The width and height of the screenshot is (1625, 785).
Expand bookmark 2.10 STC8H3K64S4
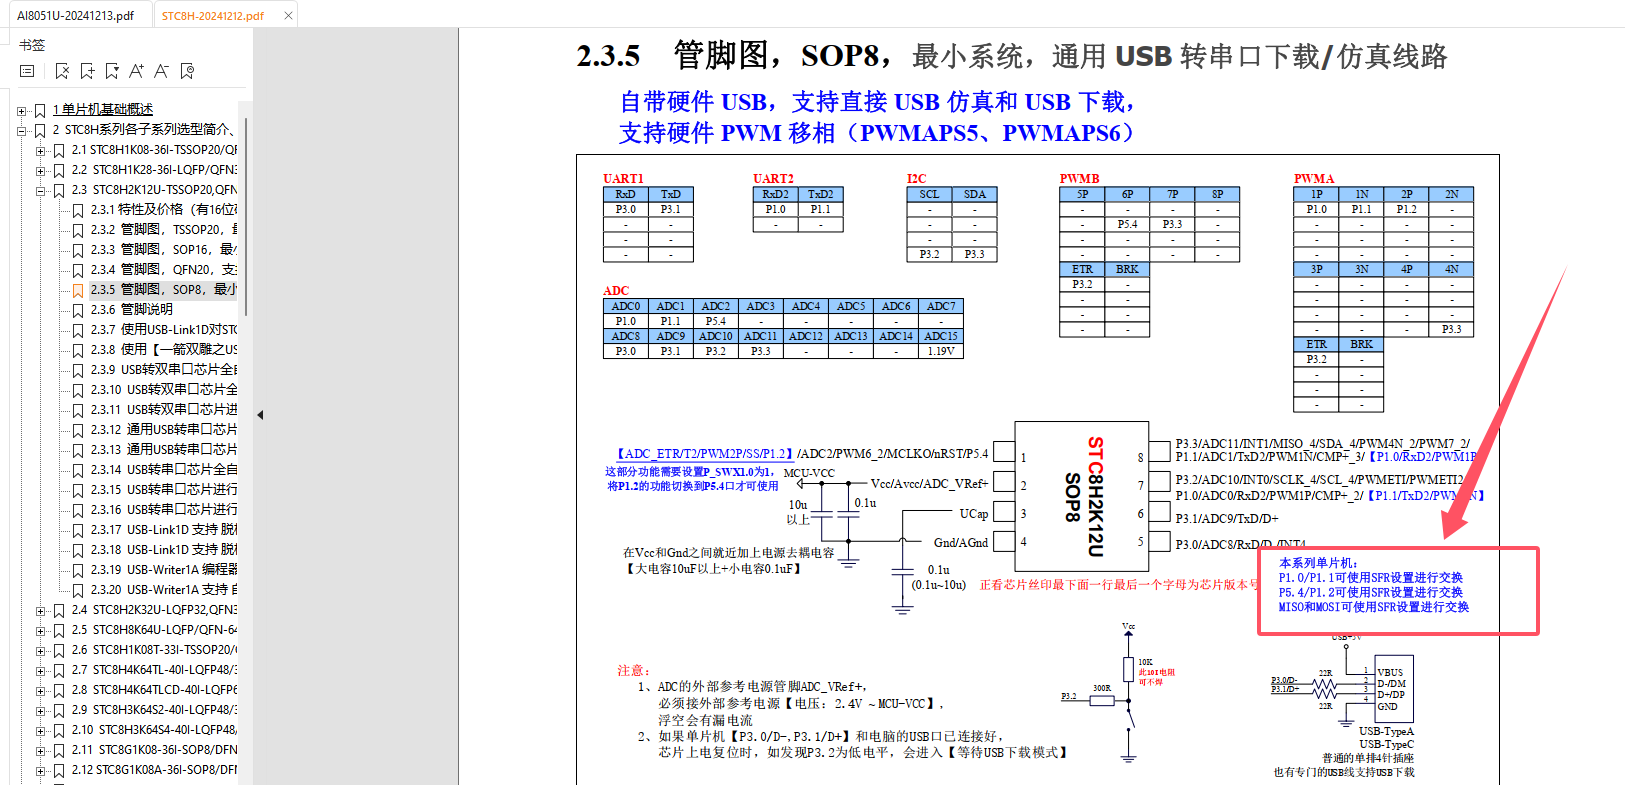pyautogui.click(x=40, y=730)
